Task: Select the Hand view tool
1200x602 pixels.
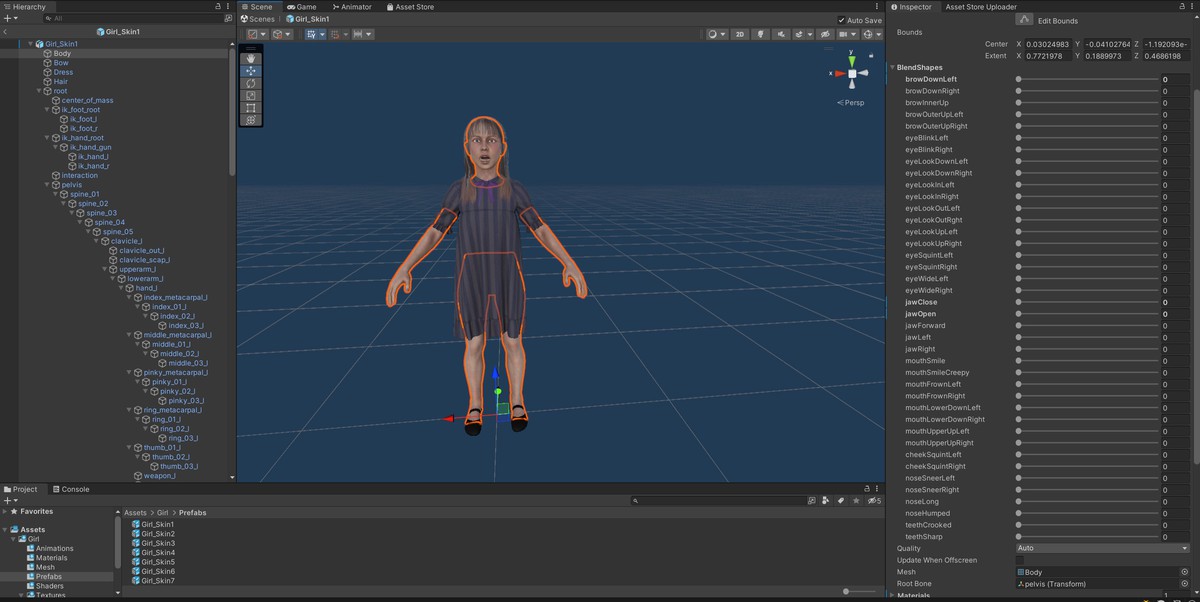Action: pyautogui.click(x=251, y=59)
